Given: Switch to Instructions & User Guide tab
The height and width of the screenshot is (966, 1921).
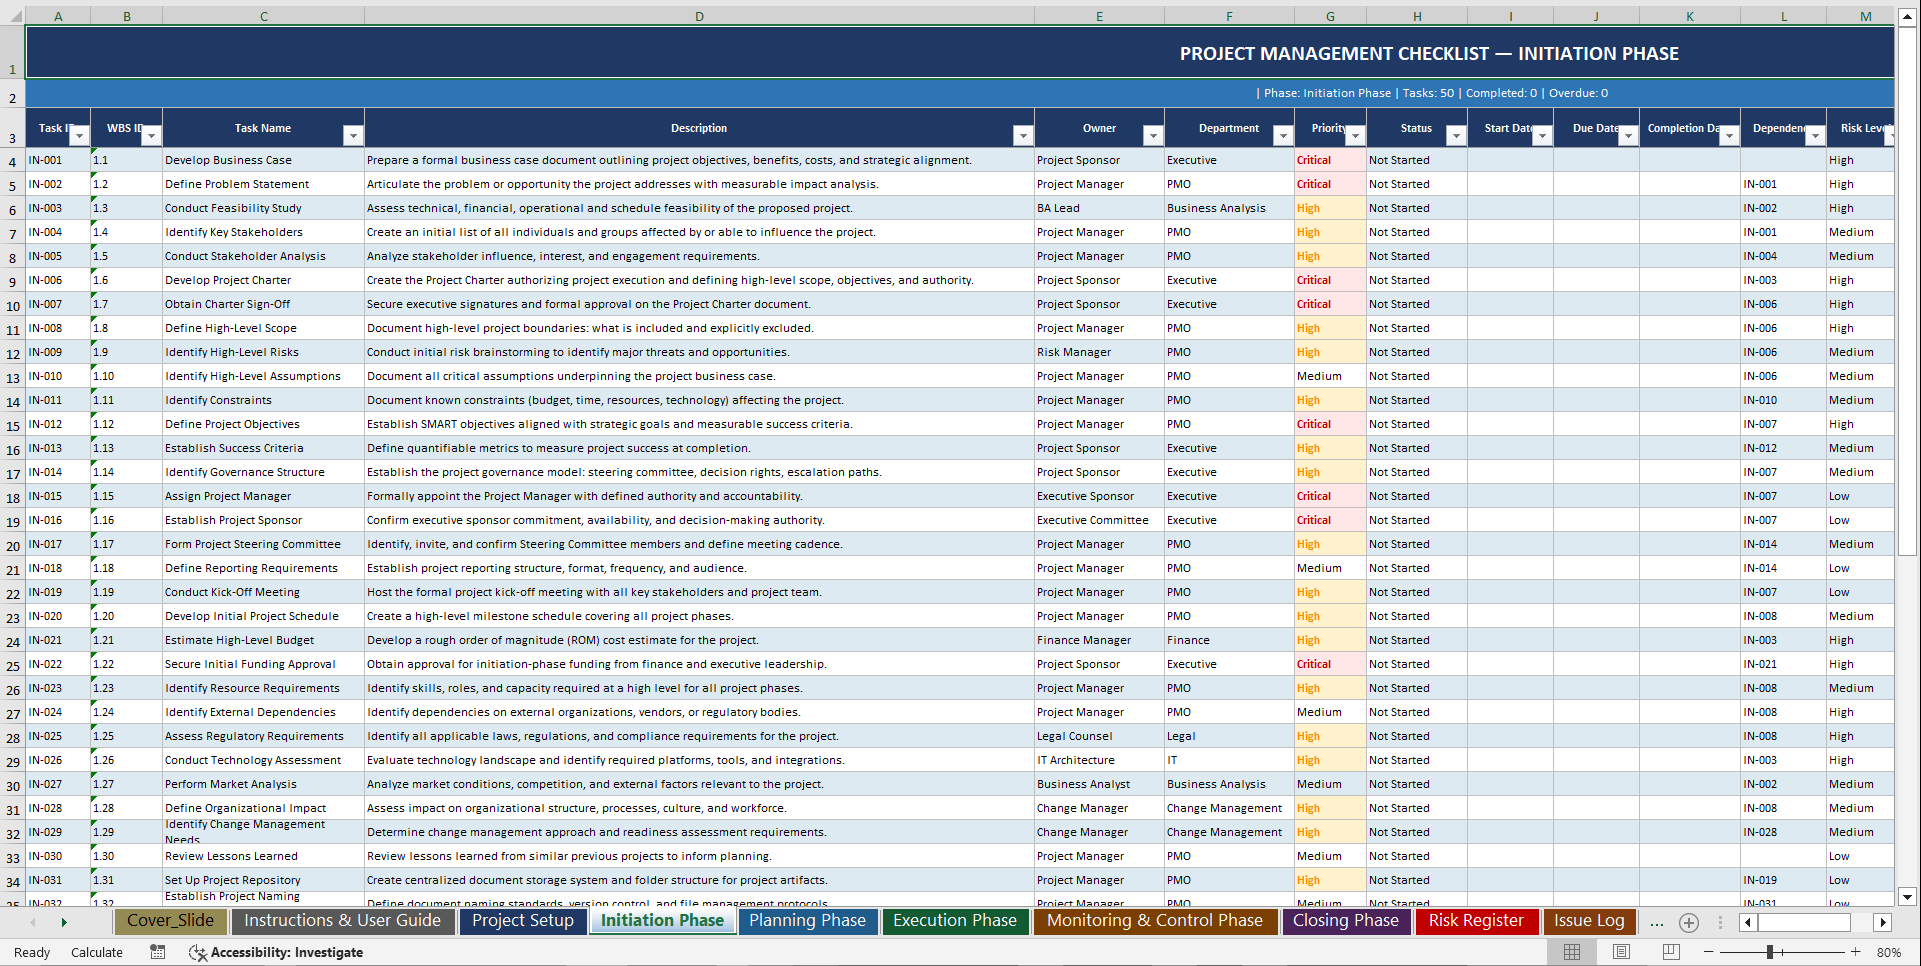Looking at the screenshot, I should [342, 921].
